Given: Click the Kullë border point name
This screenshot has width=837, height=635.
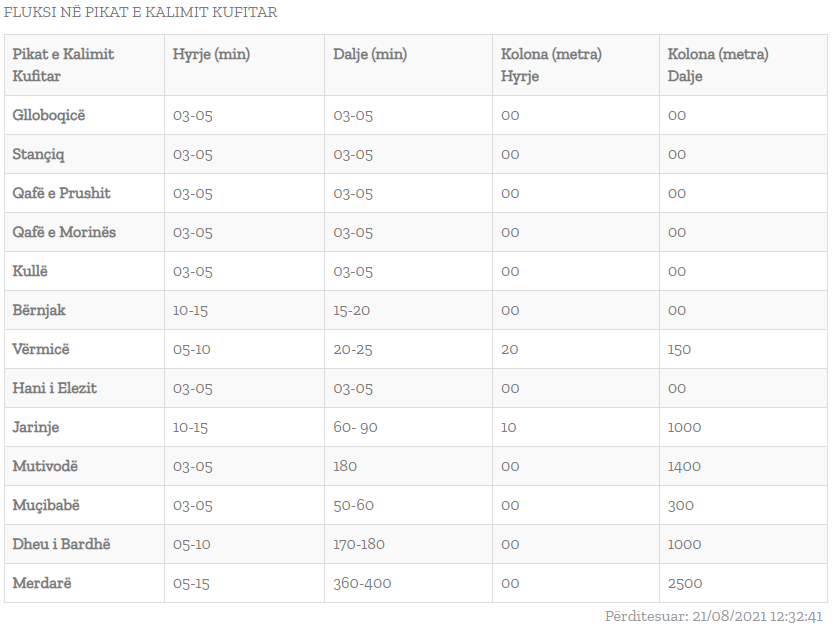Looking at the screenshot, I should coord(30,271).
